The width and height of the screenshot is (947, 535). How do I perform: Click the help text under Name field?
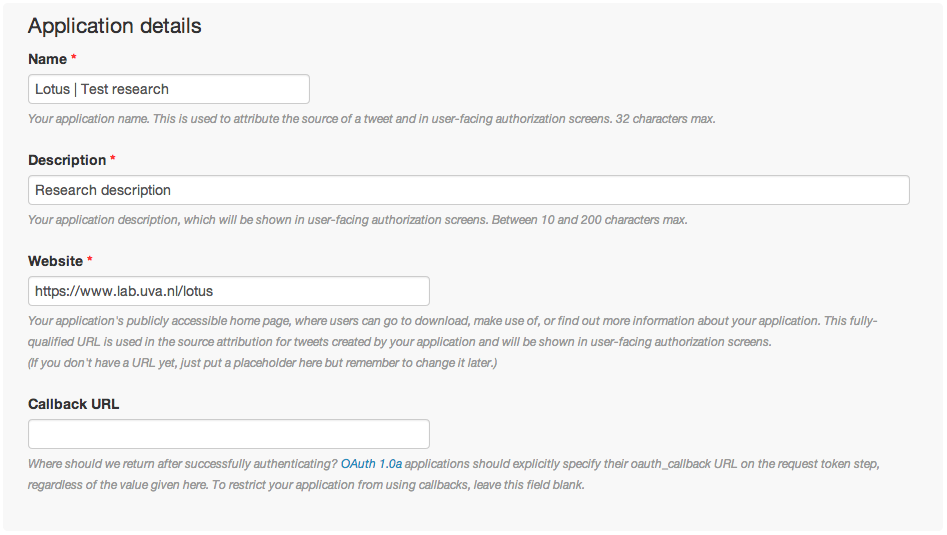coord(371,119)
